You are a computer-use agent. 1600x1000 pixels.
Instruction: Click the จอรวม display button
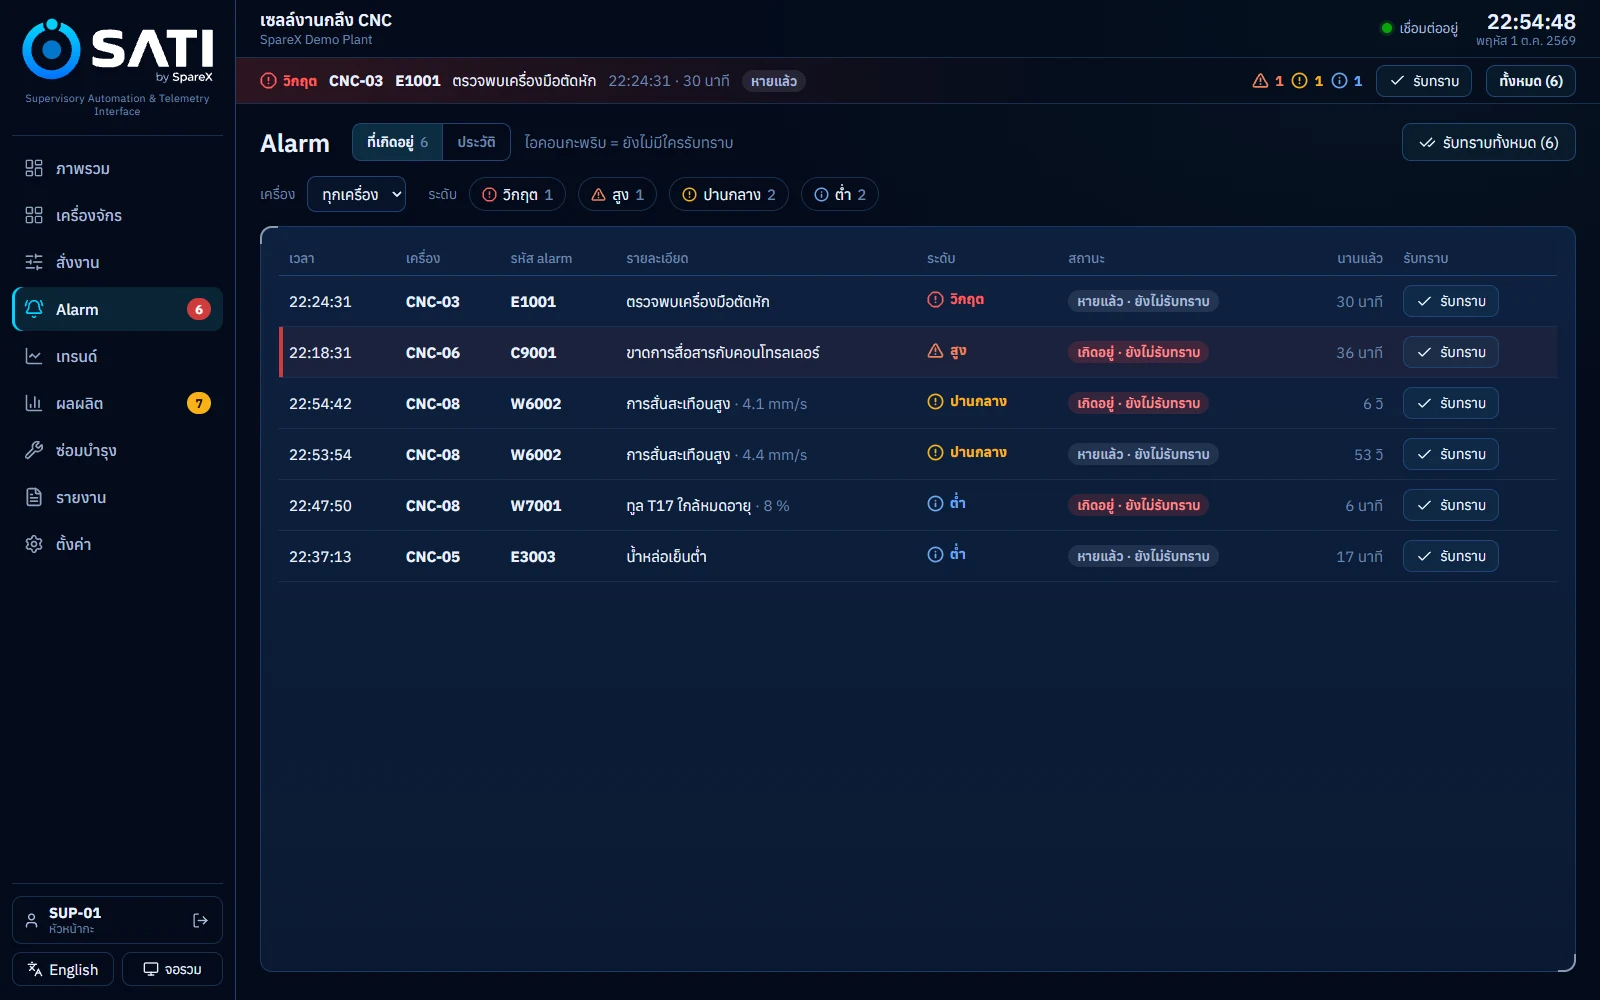tap(172, 969)
